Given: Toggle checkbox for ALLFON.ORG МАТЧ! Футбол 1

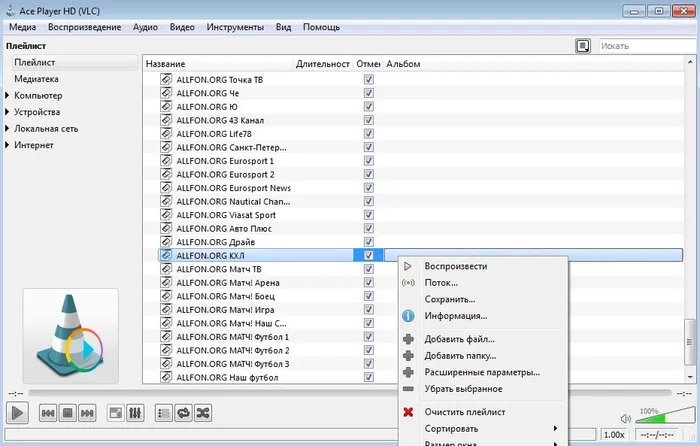Looking at the screenshot, I should 368,336.
